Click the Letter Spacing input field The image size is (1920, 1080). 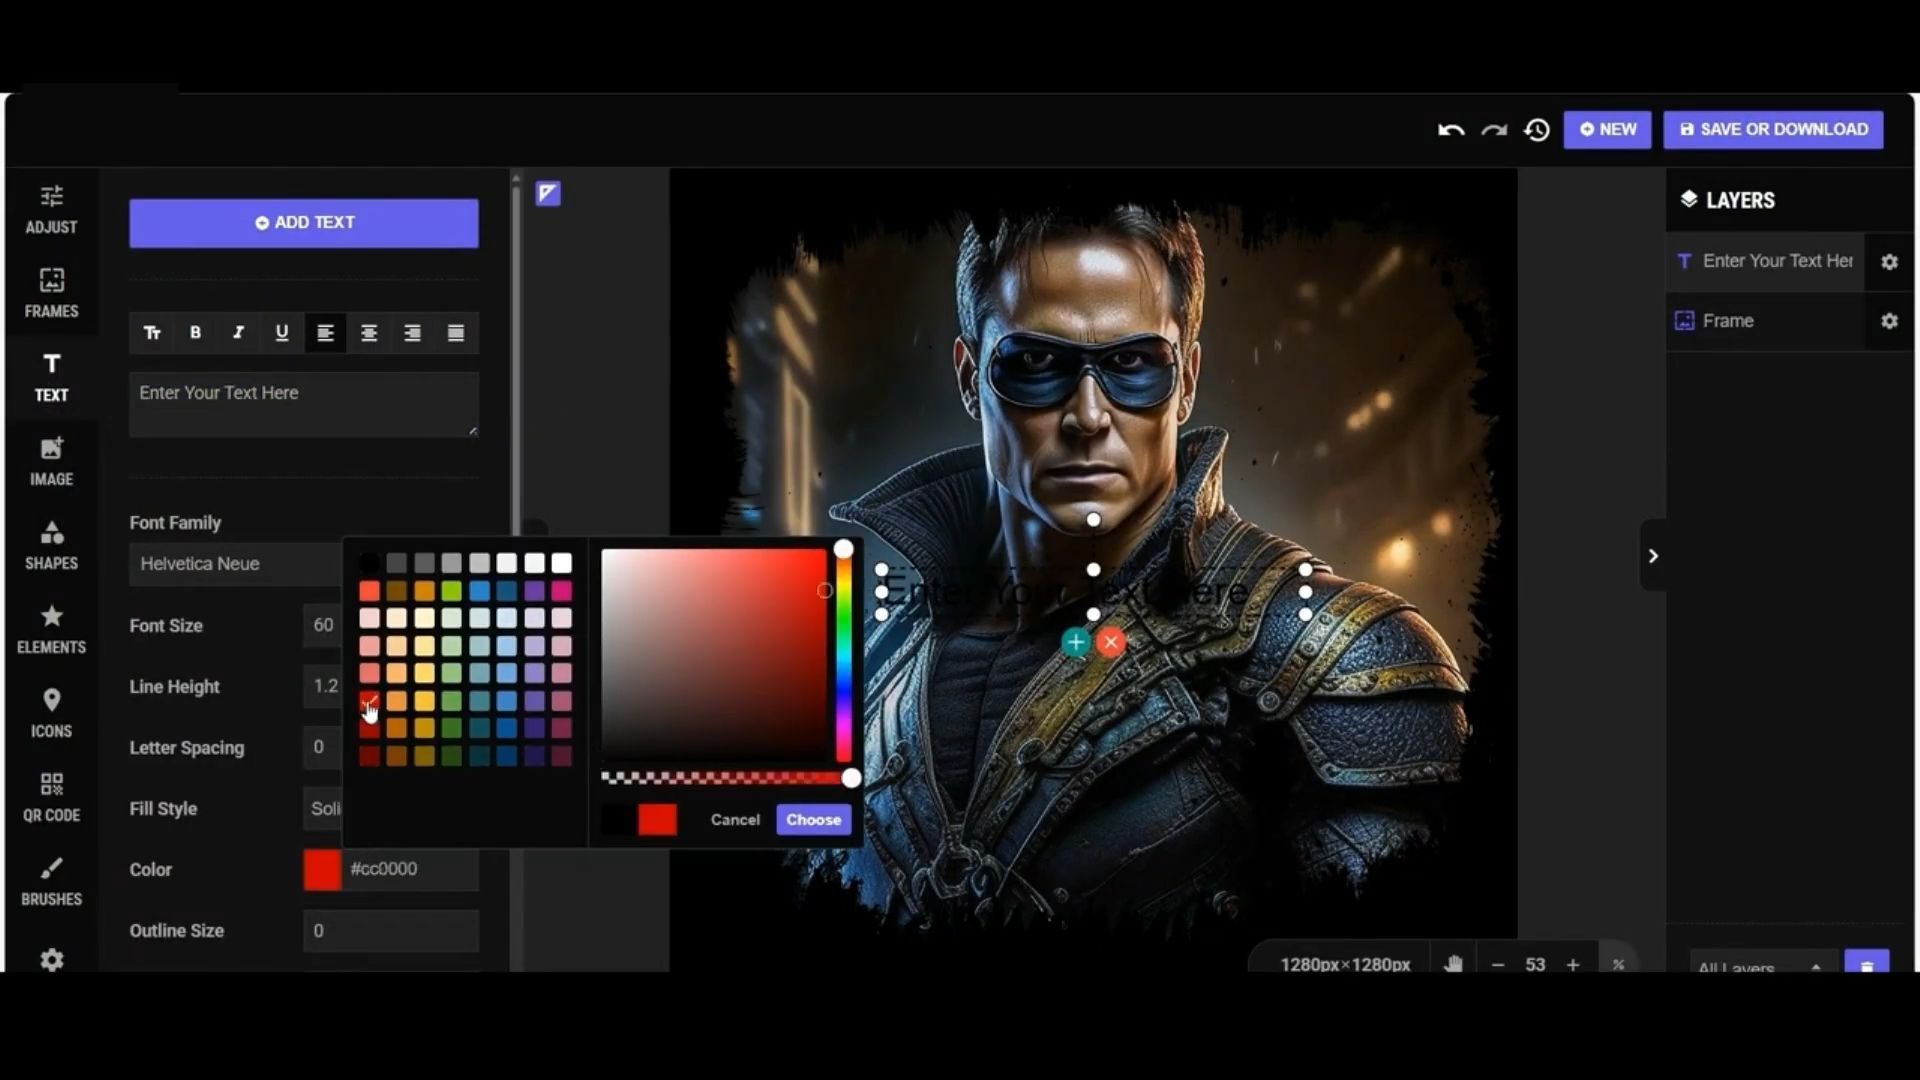(x=322, y=747)
